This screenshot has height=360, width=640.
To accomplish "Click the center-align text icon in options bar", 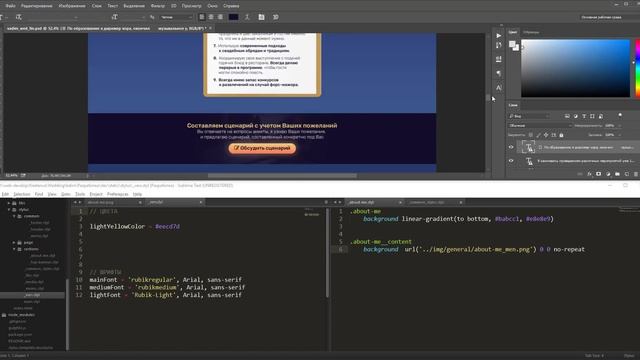I will coord(211,17).
